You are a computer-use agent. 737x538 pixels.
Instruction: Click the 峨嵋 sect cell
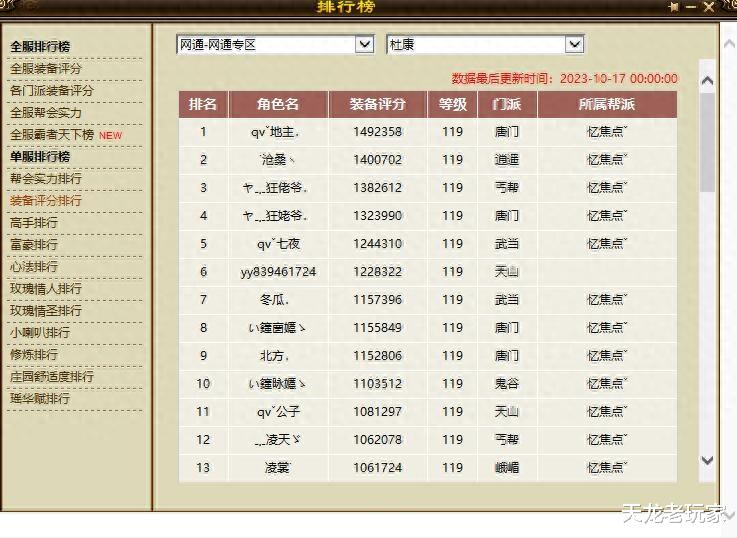tap(507, 468)
